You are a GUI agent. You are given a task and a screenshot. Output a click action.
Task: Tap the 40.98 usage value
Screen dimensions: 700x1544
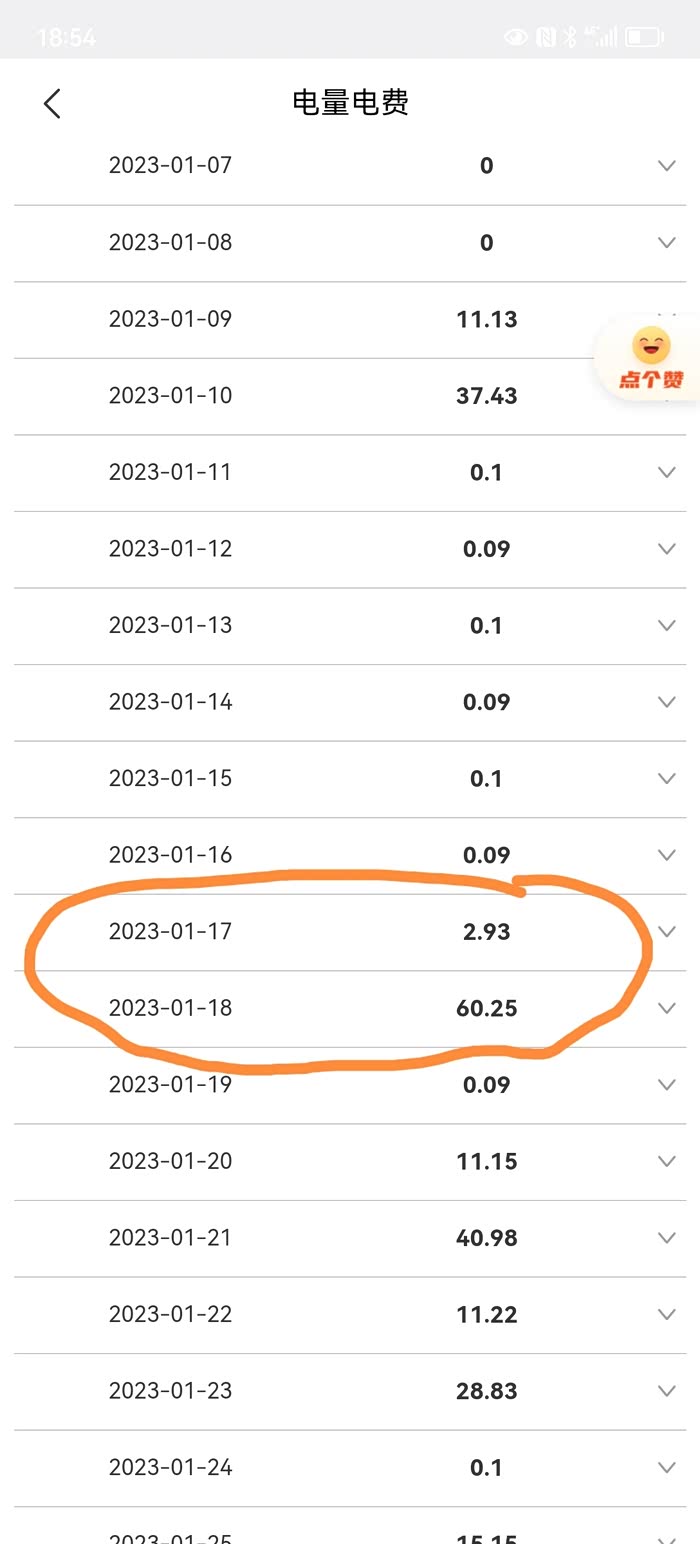[486, 1238]
